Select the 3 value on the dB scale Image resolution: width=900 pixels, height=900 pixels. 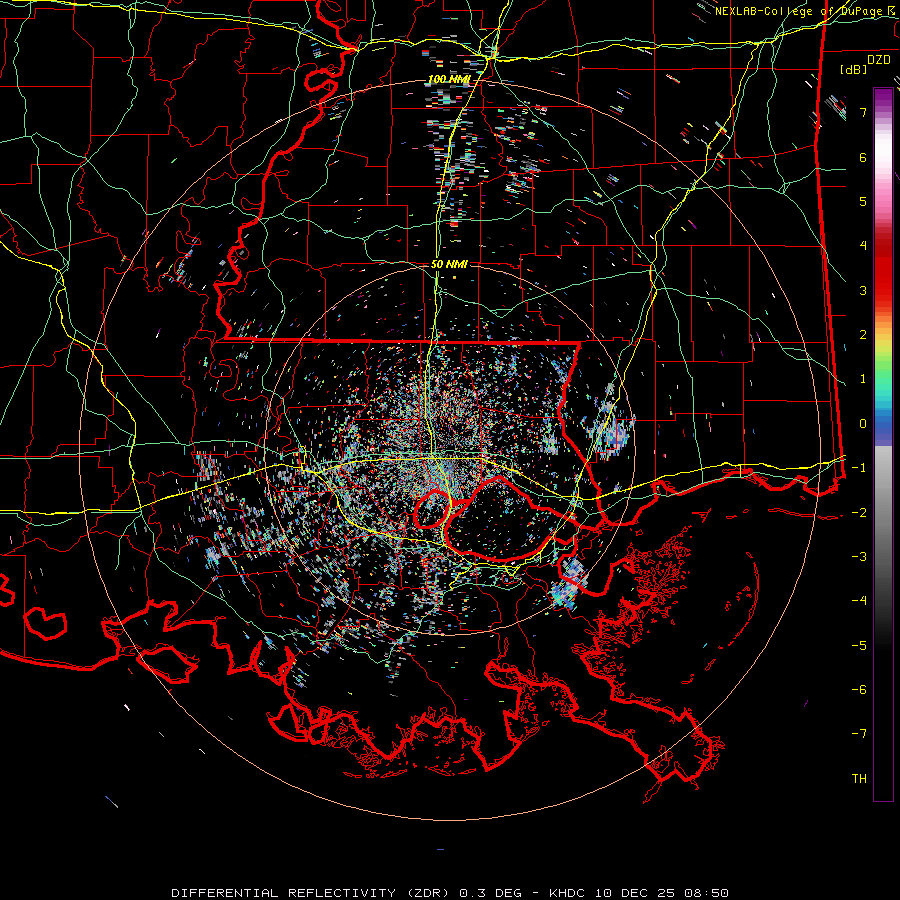point(863,290)
